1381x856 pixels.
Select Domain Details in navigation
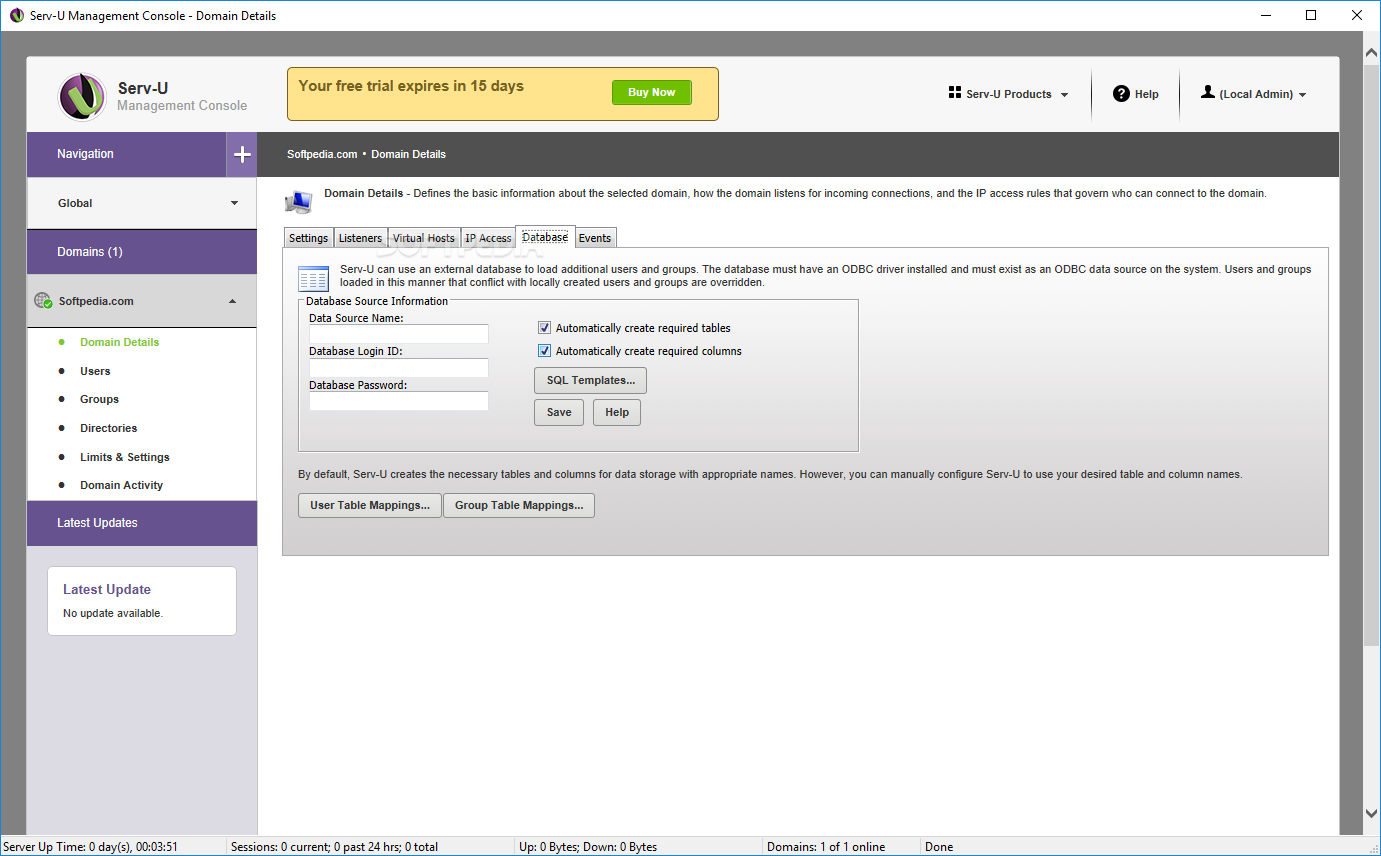tap(120, 342)
